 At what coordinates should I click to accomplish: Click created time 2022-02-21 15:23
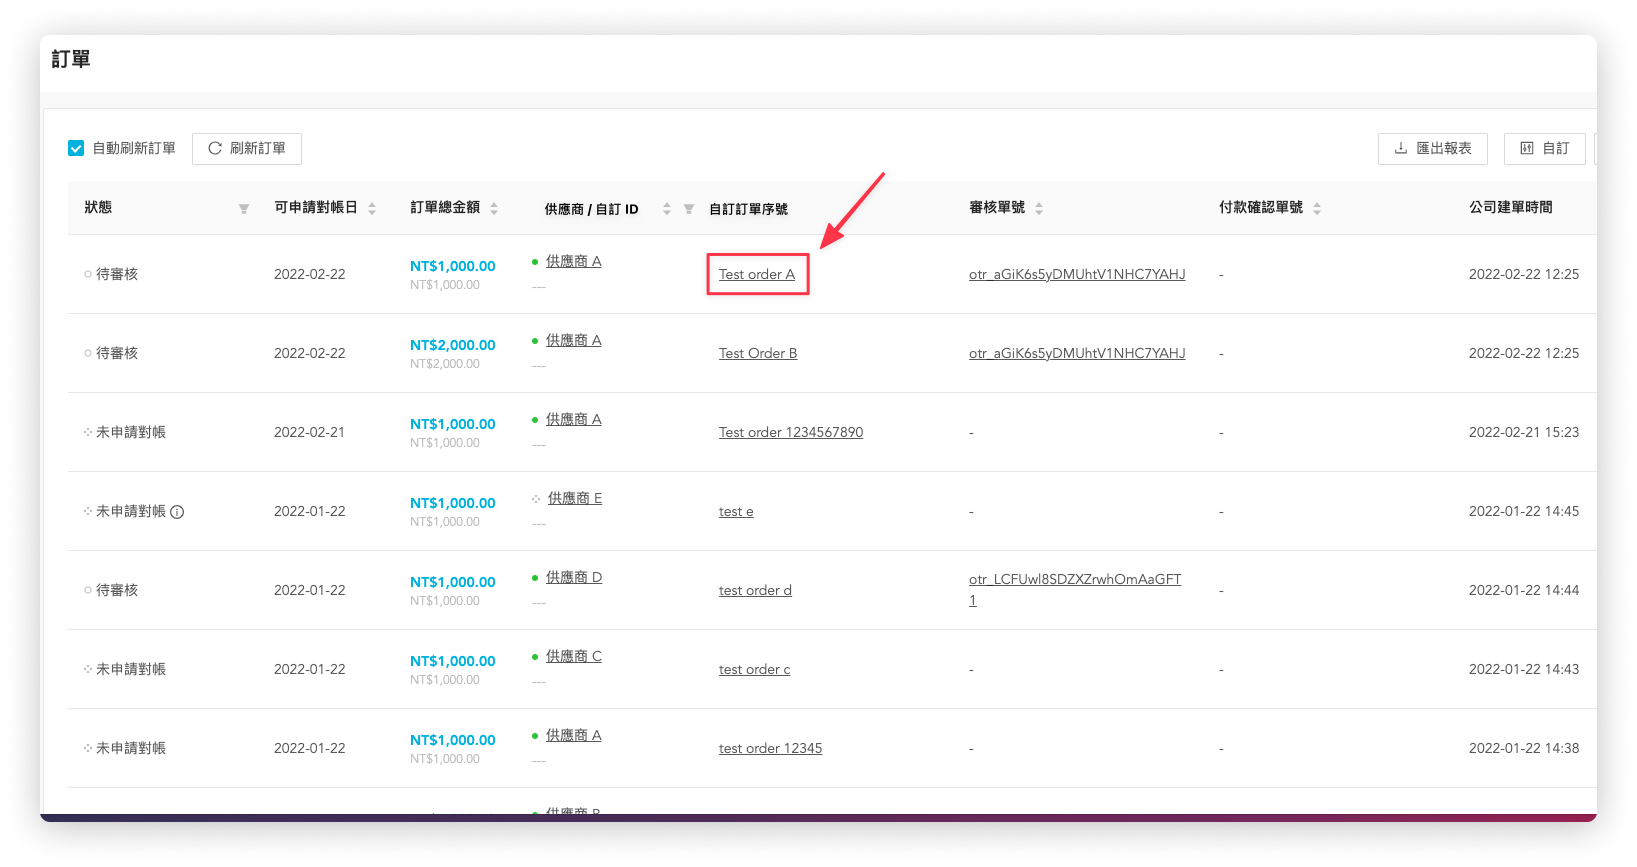[x=1524, y=432]
